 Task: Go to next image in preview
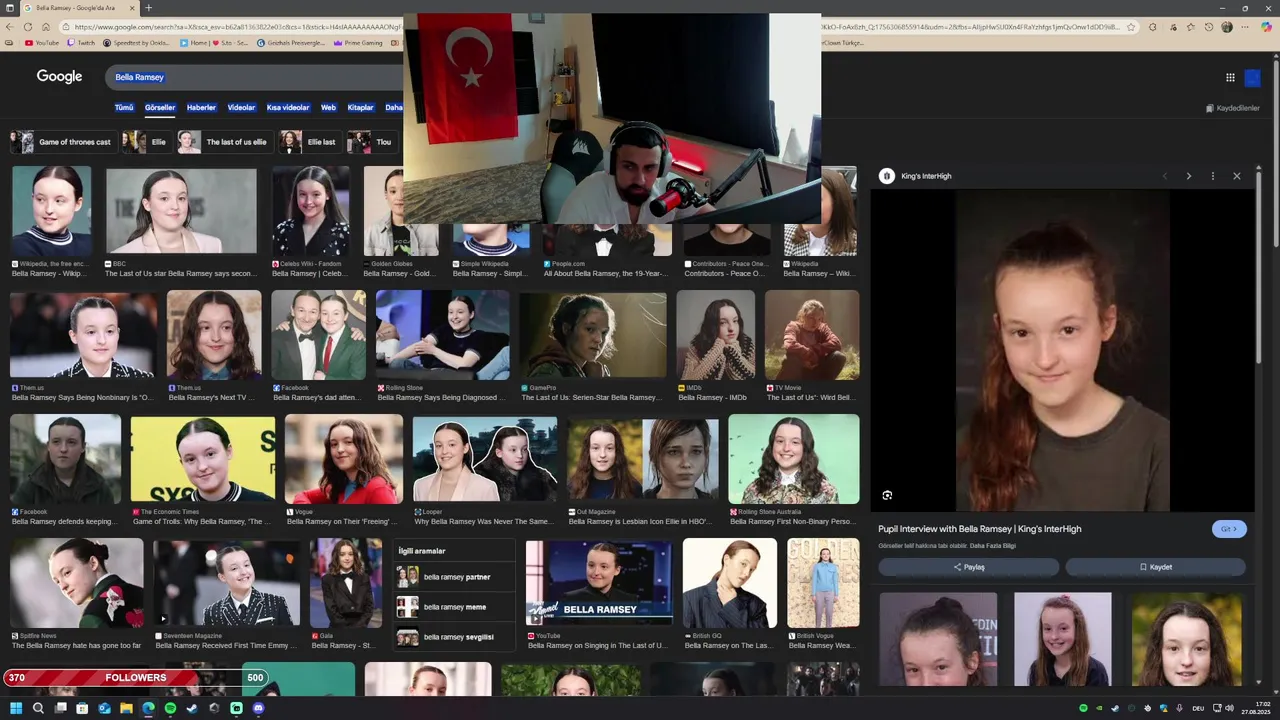pyautogui.click(x=1188, y=176)
